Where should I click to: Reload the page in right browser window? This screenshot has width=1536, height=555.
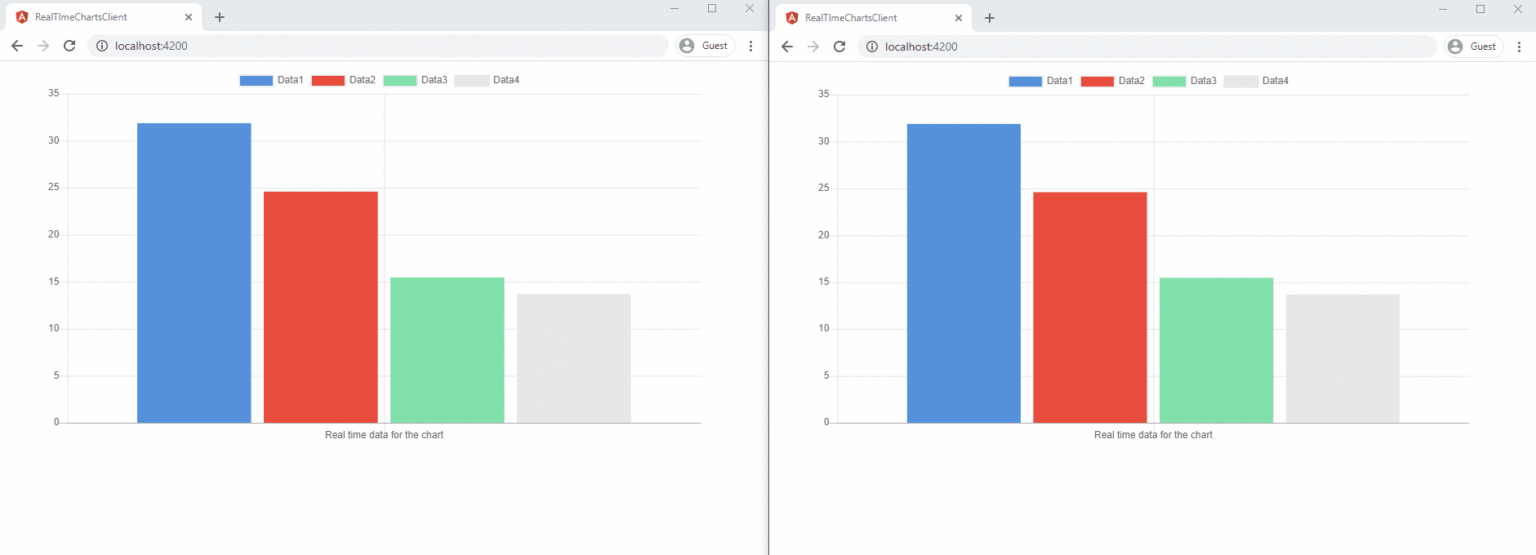coord(839,46)
